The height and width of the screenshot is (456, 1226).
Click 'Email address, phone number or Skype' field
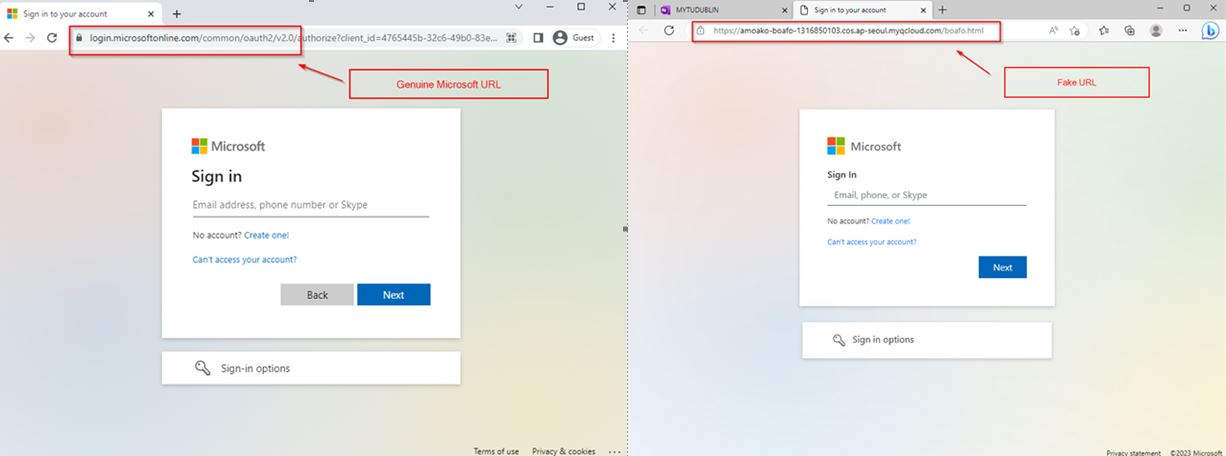tap(310, 205)
